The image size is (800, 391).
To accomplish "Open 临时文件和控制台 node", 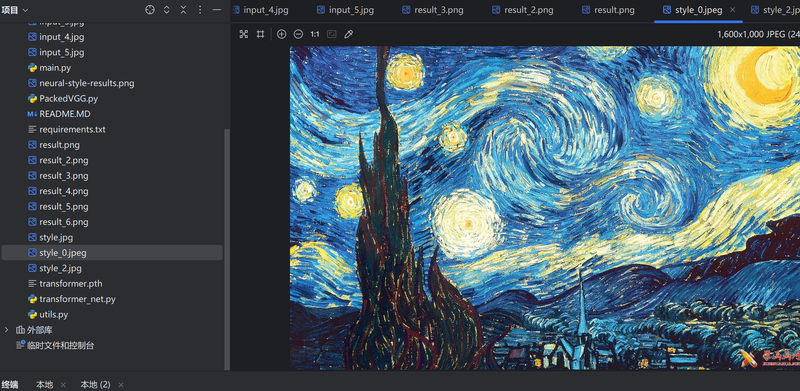I will [61, 346].
